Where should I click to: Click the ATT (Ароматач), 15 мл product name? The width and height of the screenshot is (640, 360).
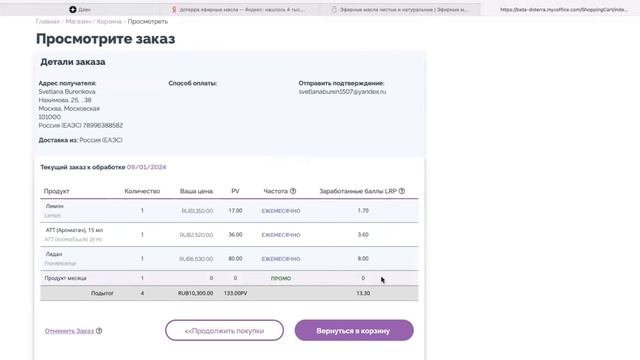[74, 230]
